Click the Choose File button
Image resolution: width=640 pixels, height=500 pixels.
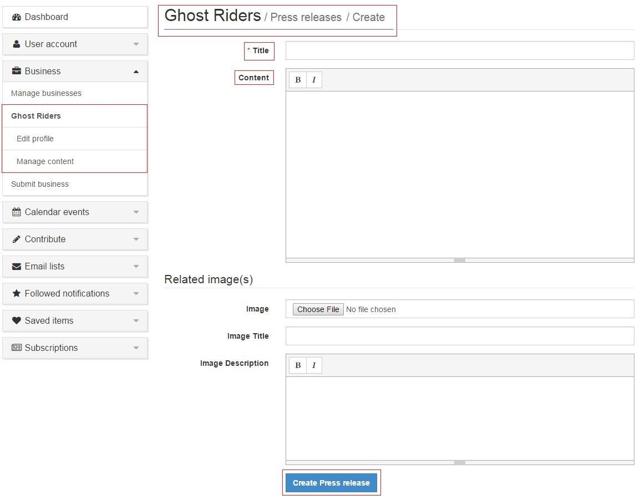[x=318, y=309]
